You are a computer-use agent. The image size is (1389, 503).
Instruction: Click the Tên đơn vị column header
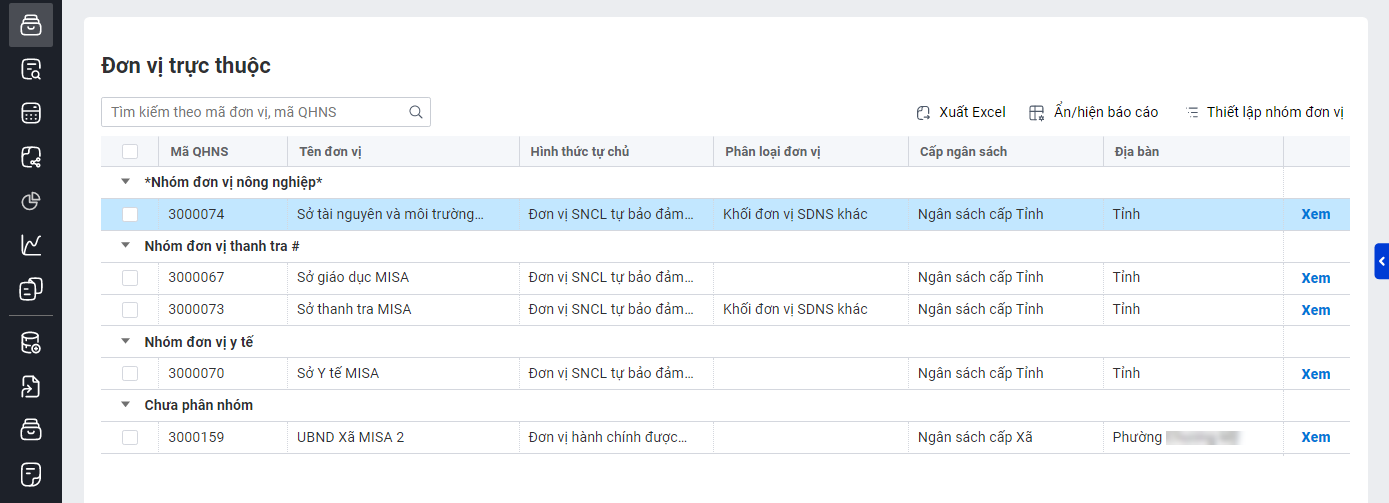(329, 152)
